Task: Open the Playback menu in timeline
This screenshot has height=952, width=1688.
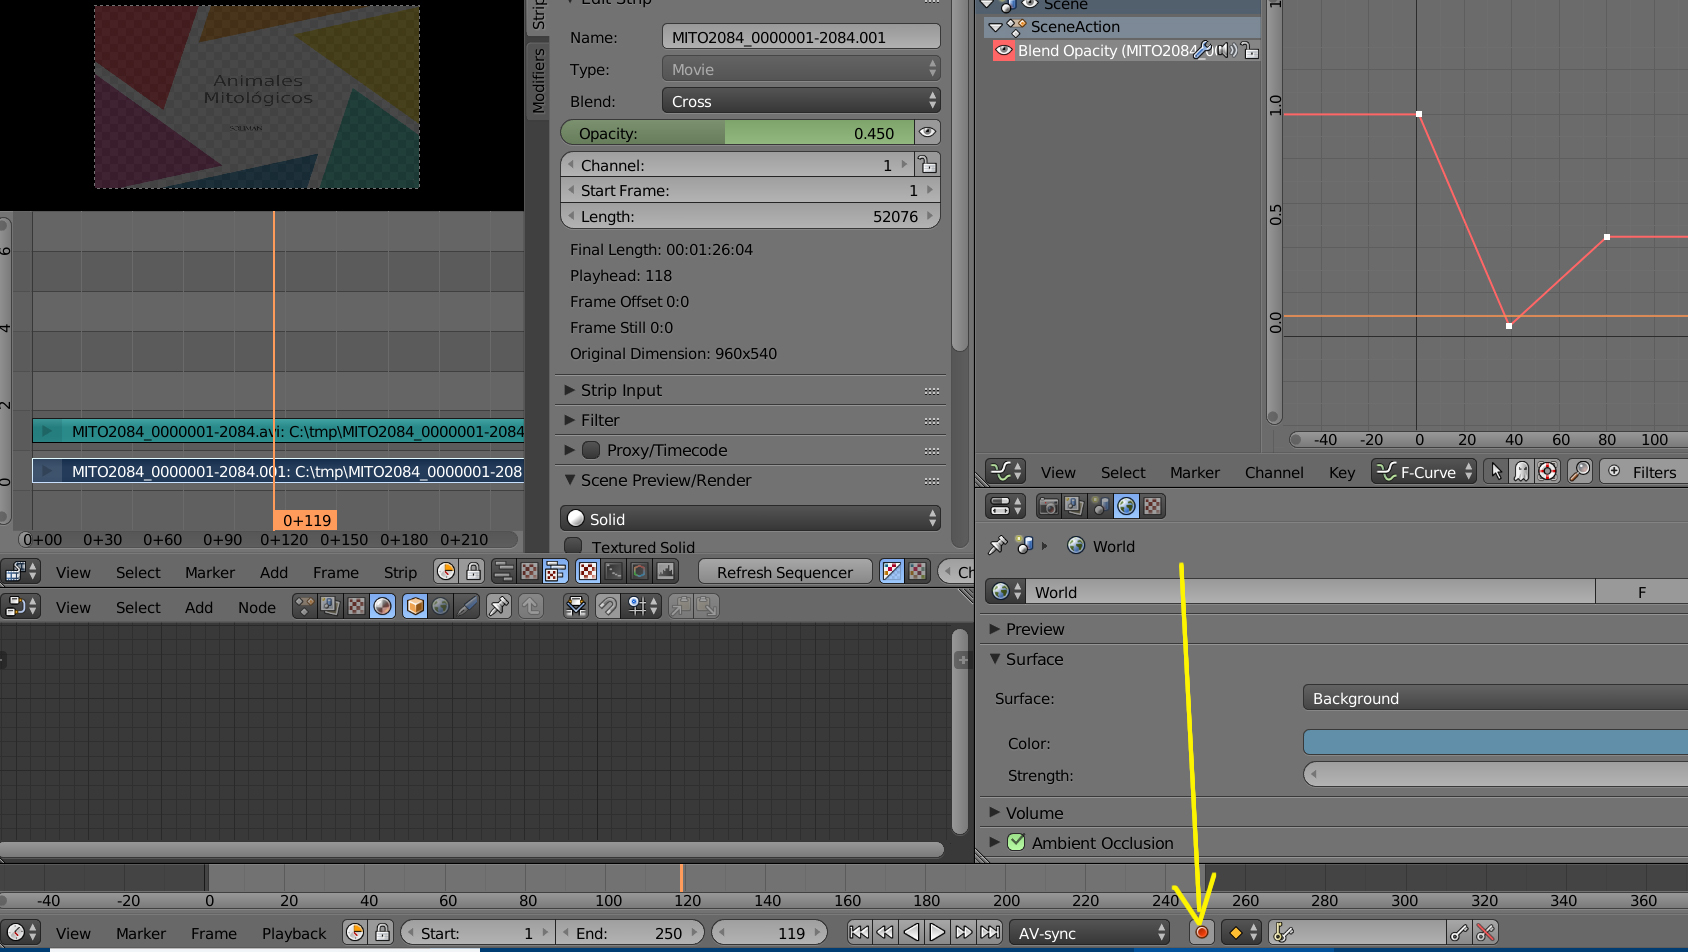Action: coord(294,932)
